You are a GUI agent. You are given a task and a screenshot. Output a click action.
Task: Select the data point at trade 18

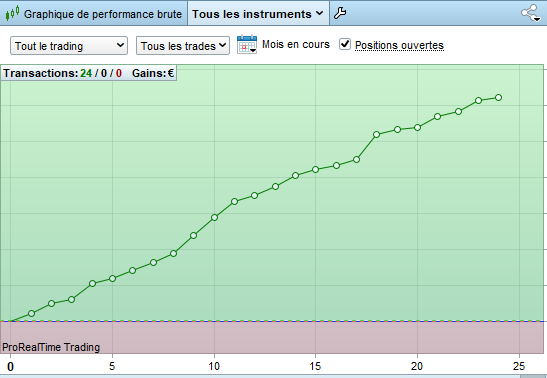coord(376,135)
